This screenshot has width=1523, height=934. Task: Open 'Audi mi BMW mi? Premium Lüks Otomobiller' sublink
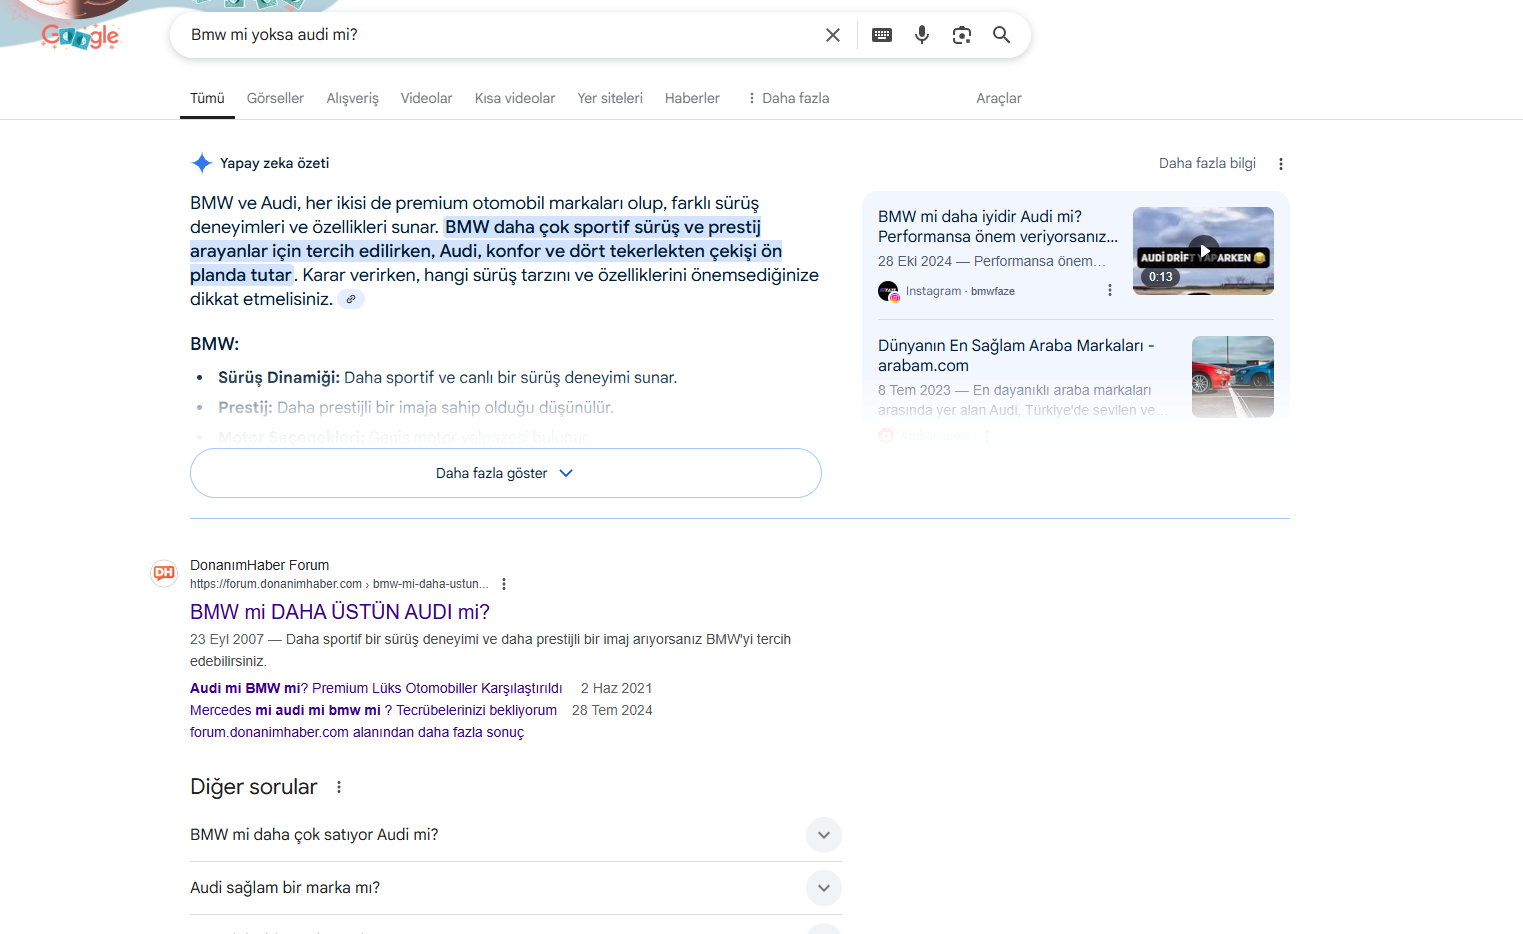click(x=376, y=688)
